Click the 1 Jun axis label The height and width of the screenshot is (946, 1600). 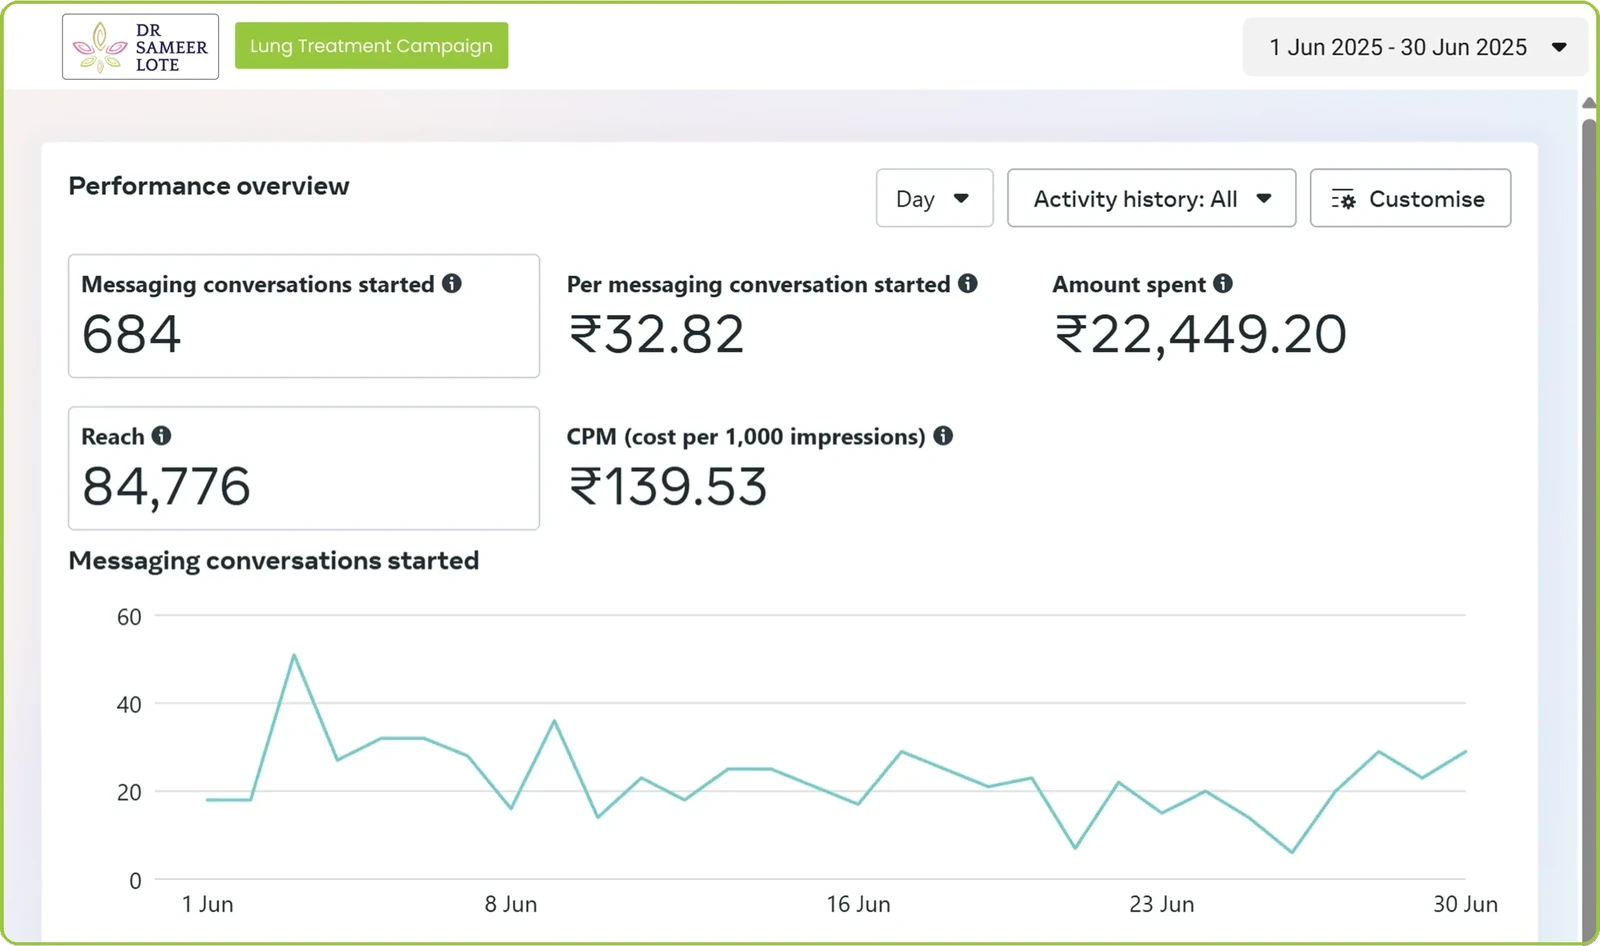tap(207, 904)
